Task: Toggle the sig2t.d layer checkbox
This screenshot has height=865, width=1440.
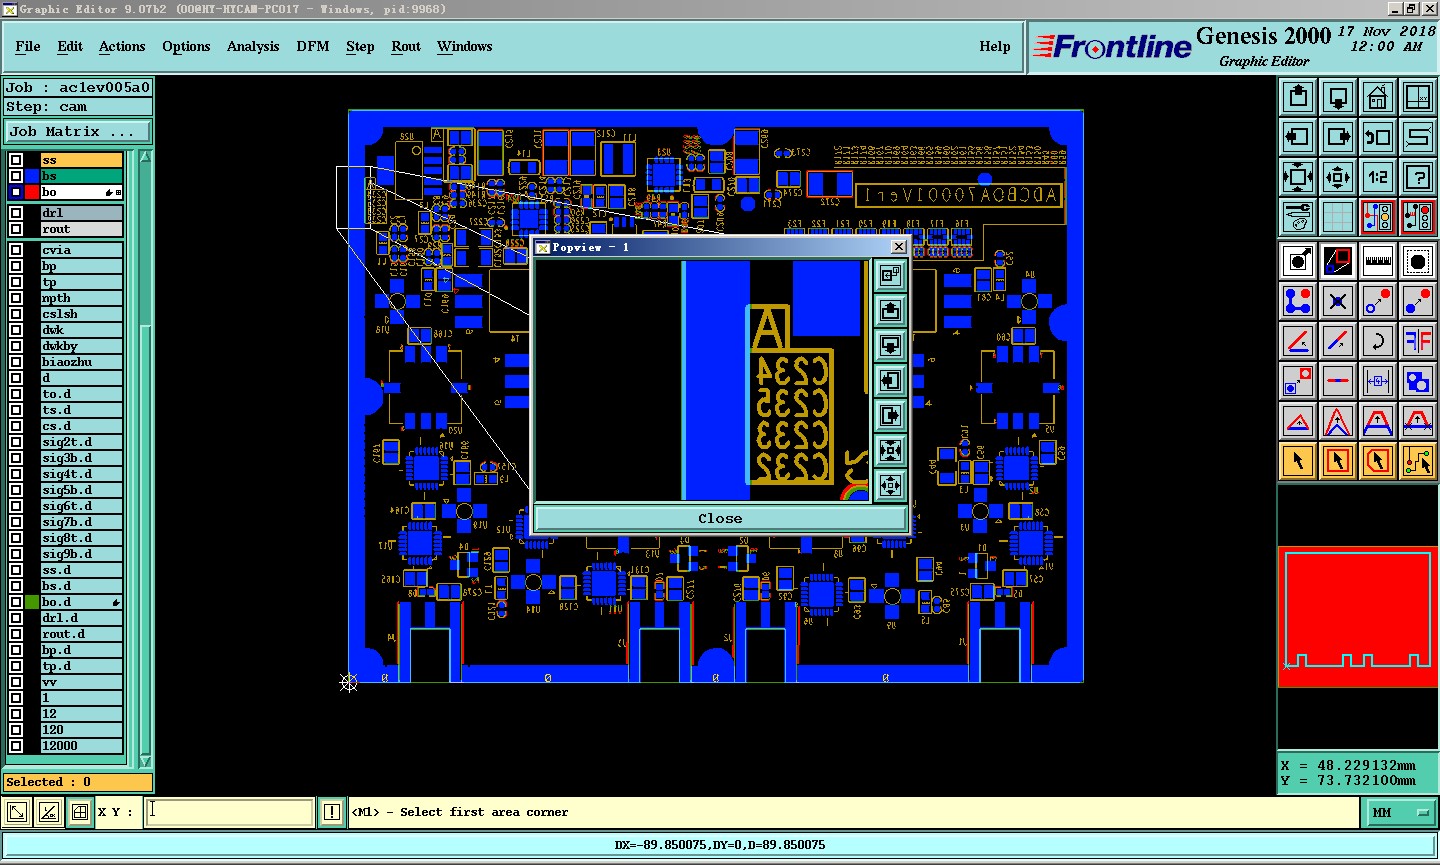Action: click(x=16, y=442)
